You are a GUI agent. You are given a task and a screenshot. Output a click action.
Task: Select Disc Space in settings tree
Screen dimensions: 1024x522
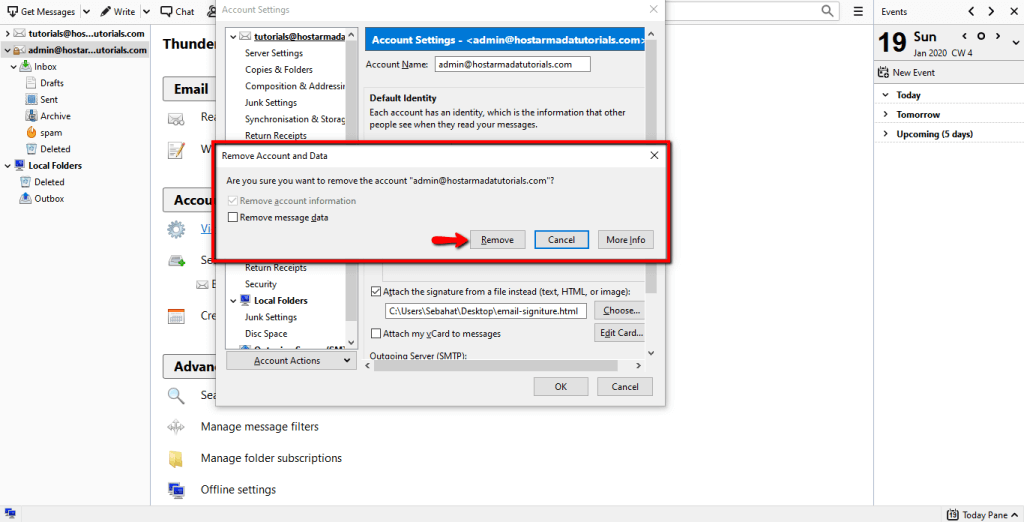tap(266, 334)
